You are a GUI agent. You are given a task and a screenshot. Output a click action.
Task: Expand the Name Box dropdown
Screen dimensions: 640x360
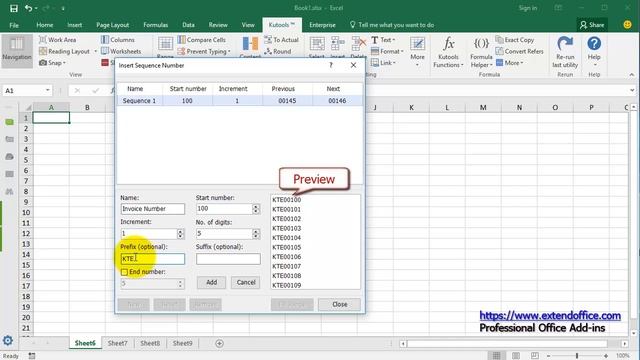[48, 90]
